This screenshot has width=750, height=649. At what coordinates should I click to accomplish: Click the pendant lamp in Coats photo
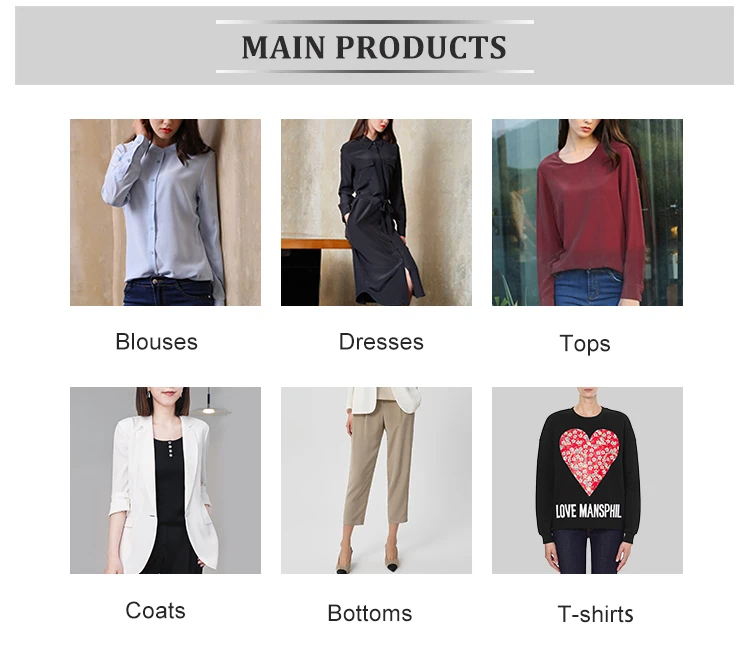coord(209,402)
